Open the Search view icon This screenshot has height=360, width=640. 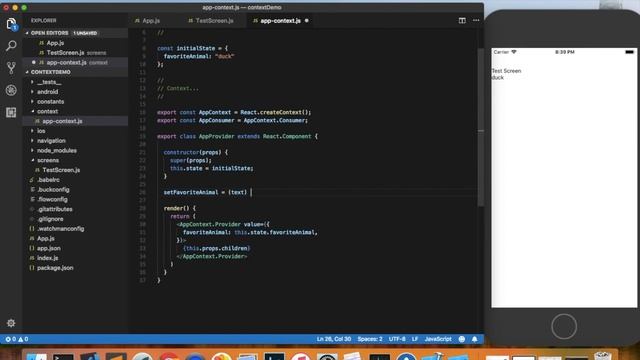pyautogui.click(x=11, y=46)
